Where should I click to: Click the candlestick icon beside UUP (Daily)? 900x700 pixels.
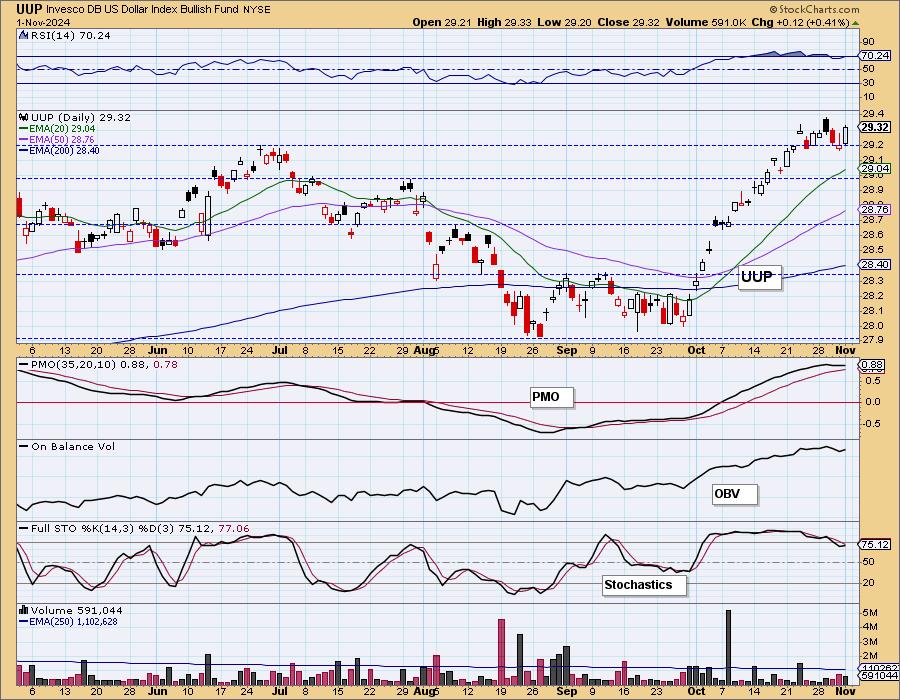24,117
